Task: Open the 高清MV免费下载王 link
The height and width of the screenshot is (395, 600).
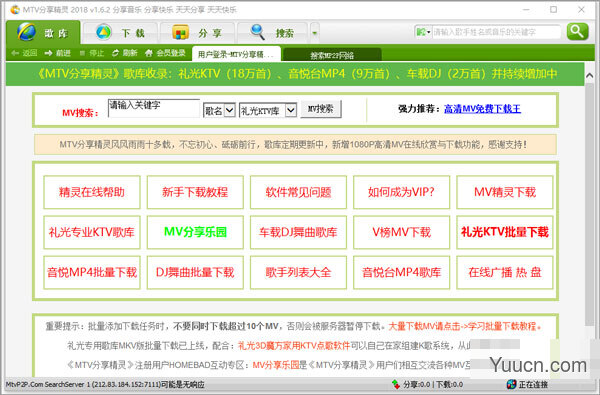Action: 482,109
